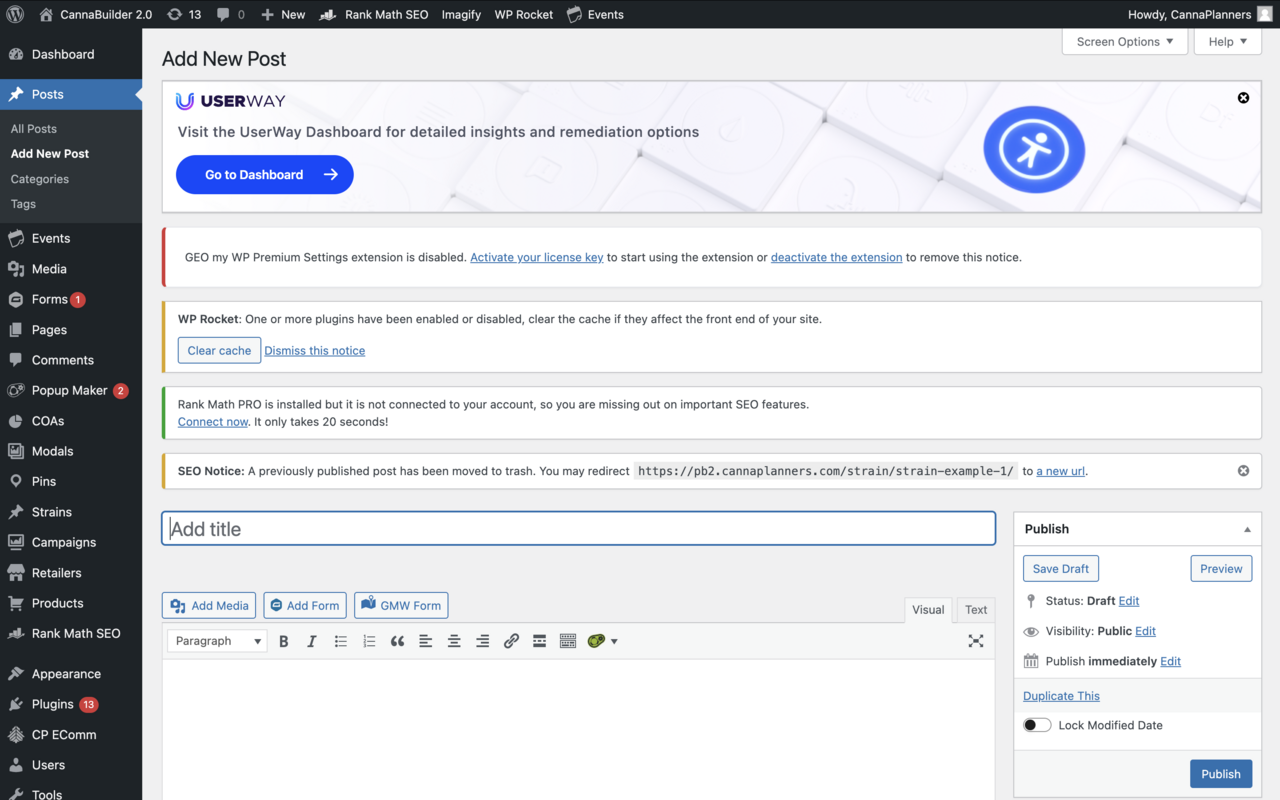
Task: Click Duplicate This link
Action: click(1061, 696)
